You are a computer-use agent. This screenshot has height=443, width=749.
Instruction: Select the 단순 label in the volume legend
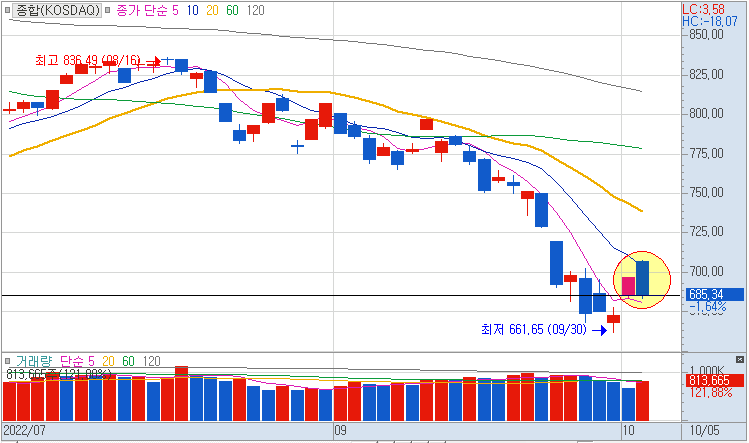pos(71,361)
